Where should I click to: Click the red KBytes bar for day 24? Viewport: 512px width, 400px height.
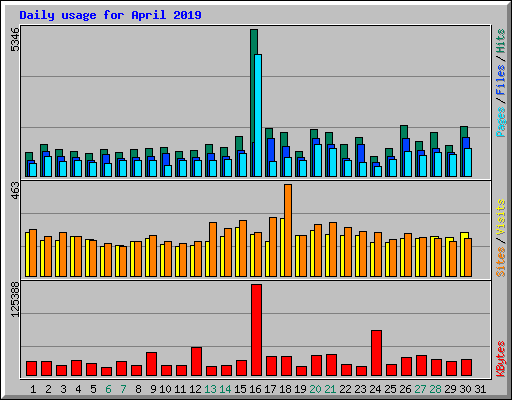coord(376,353)
